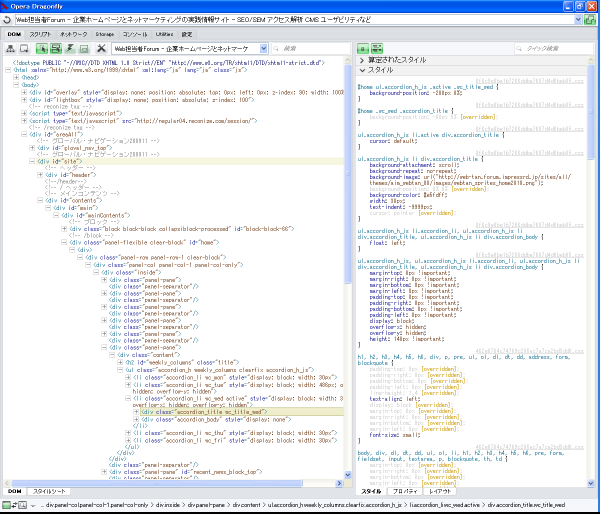Click the X-shaped icon in DOM toolbar
Viewport: 600px width, 514px height.
point(101,48)
